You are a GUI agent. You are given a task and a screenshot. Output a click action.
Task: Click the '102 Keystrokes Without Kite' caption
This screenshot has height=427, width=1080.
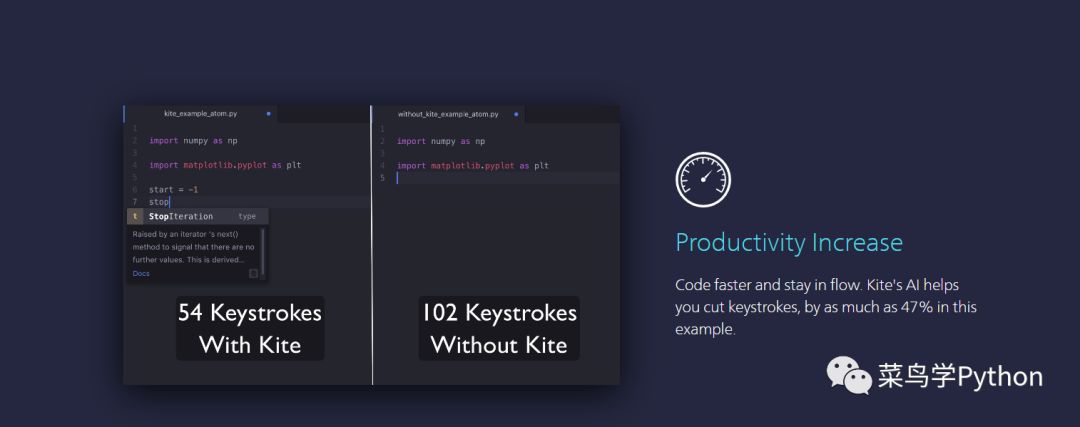(499, 329)
